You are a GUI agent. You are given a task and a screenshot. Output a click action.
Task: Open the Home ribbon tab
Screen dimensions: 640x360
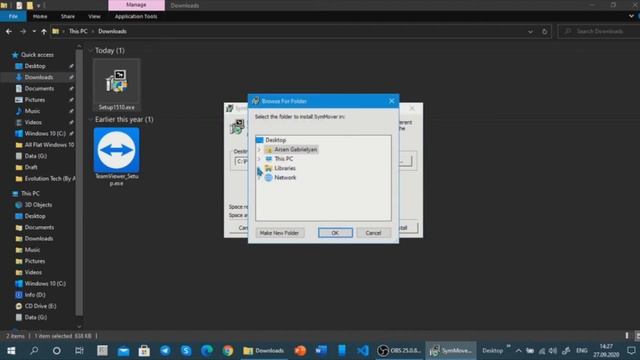point(40,16)
